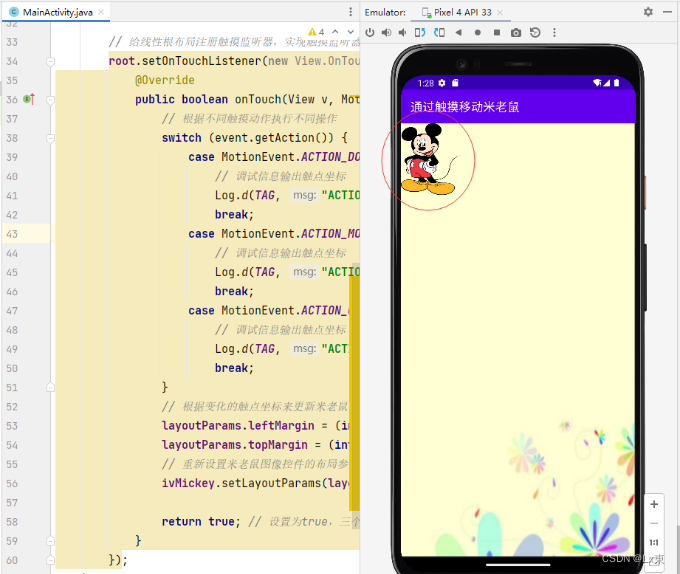Lower emulator volume with the volume down icon
Screen dimensions: 680x574
coord(402,33)
